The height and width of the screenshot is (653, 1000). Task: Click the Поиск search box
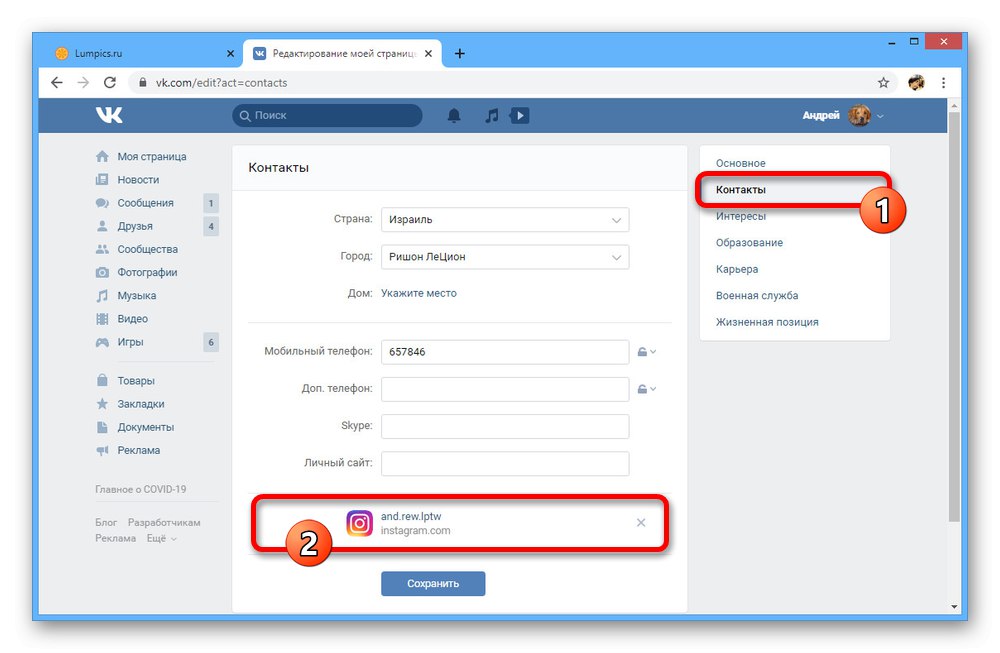tap(327, 115)
